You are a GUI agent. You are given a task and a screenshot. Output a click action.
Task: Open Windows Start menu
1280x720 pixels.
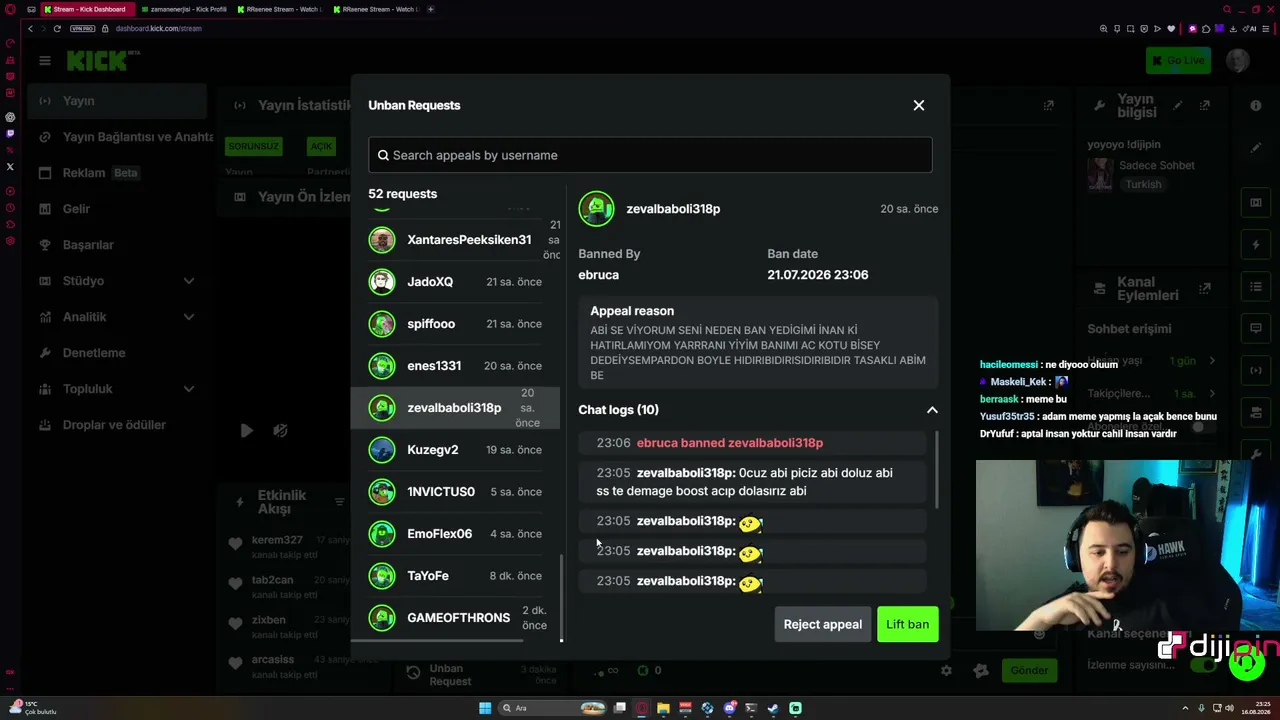click(x=485, y=708)
